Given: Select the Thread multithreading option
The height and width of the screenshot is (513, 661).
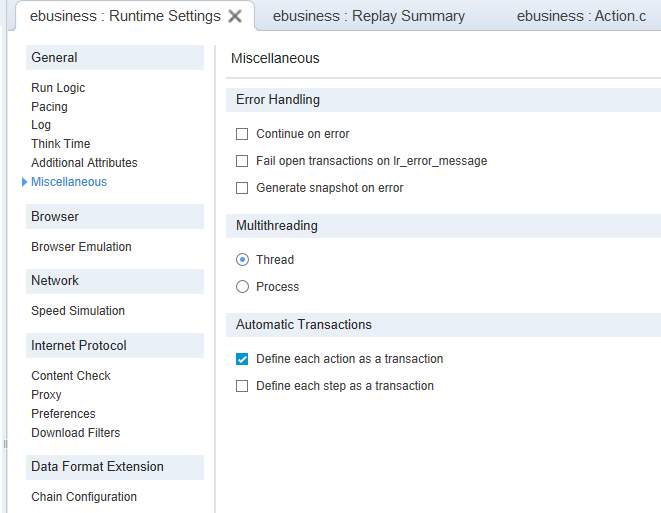Looking at the screenshot, I should coord(242,260).
